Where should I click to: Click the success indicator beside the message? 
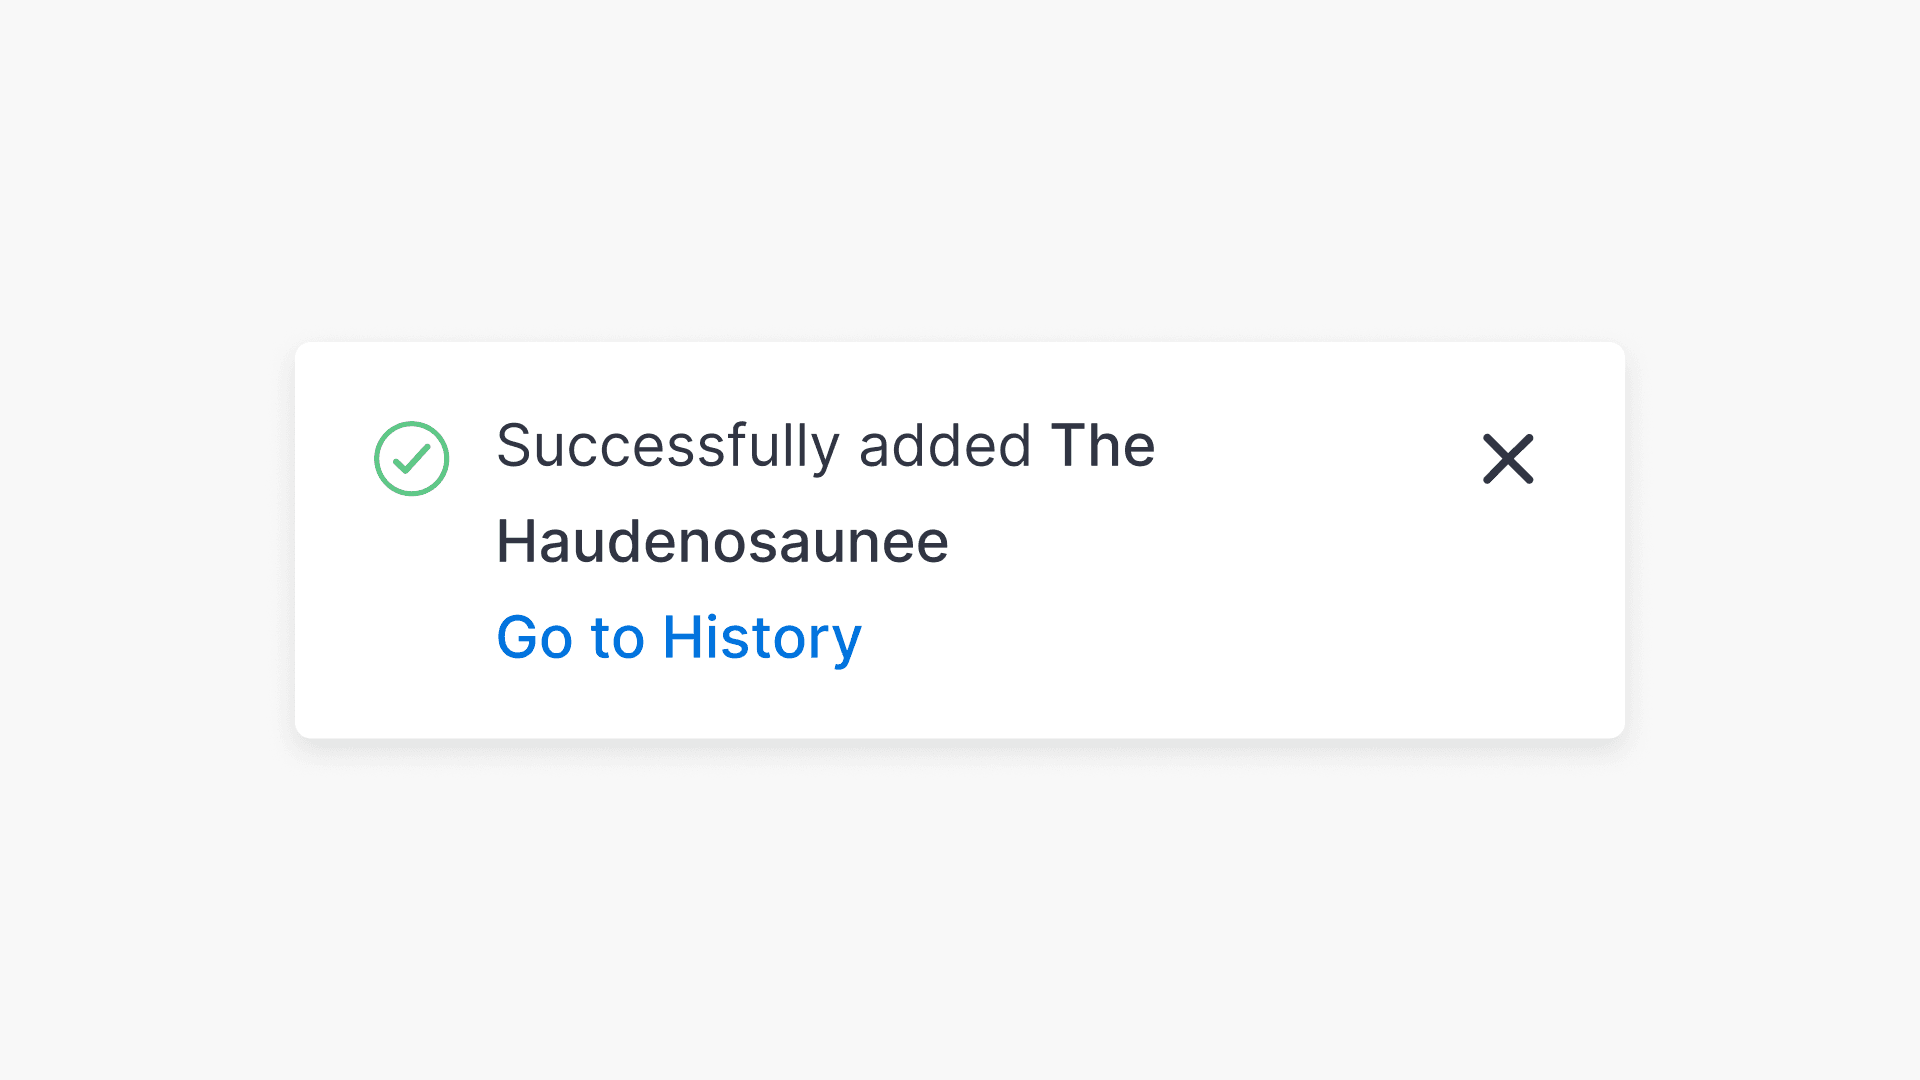(x=411, y=459)
